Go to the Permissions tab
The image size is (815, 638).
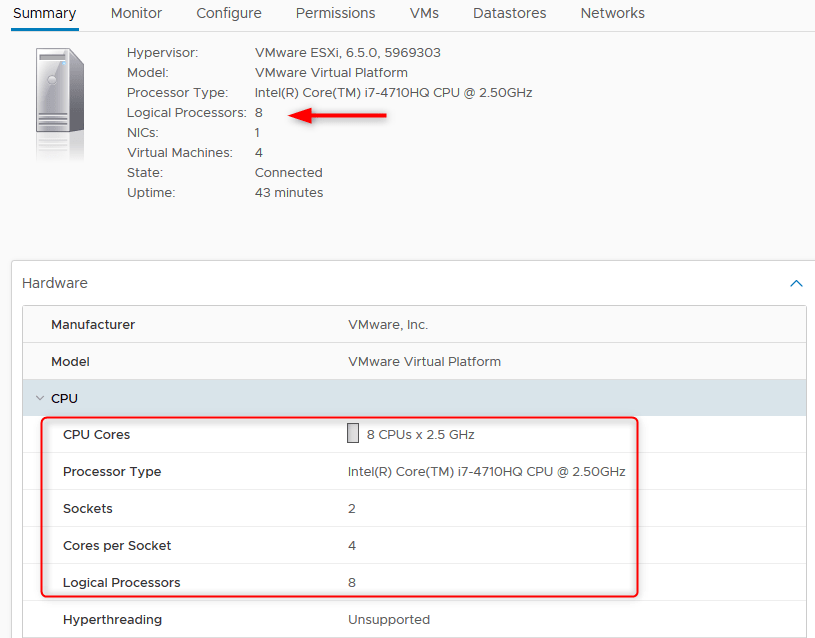pos(335,14)
